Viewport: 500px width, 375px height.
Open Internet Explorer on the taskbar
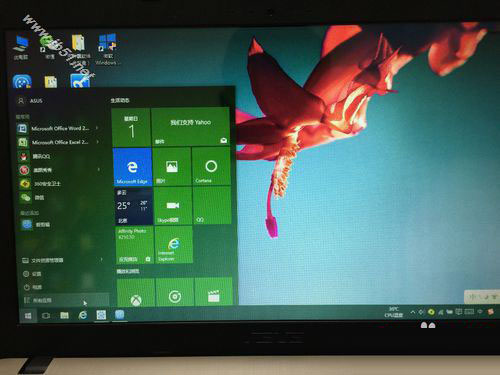point(83,315)
